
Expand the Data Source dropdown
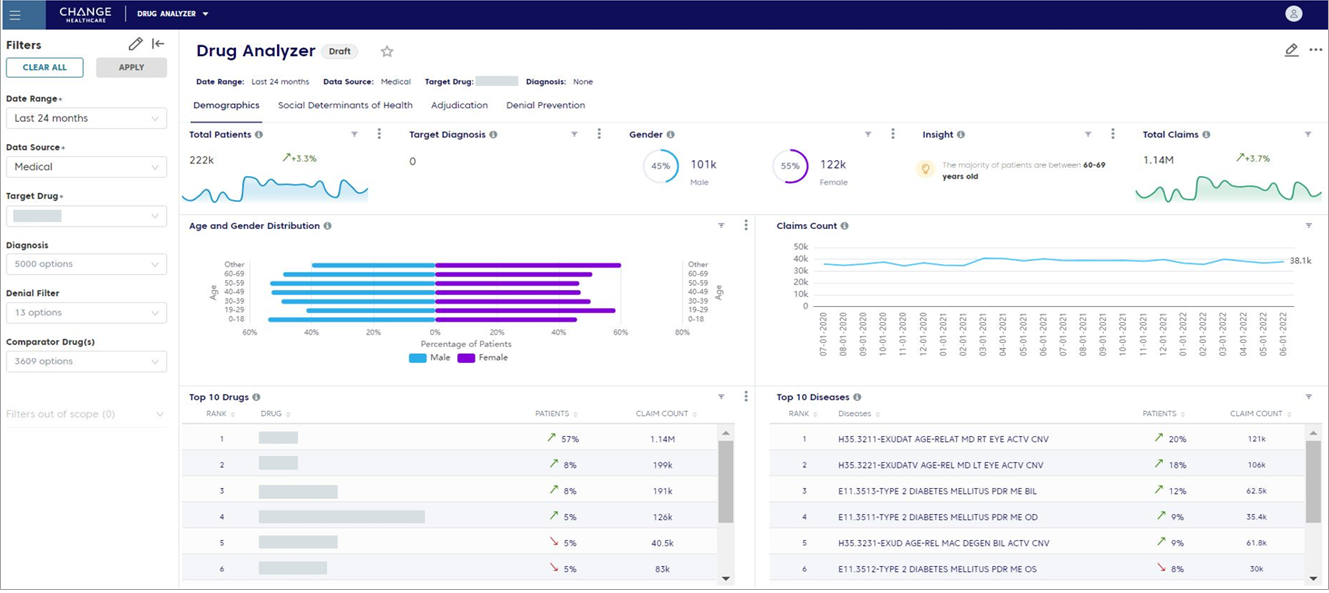coord(86,167)
